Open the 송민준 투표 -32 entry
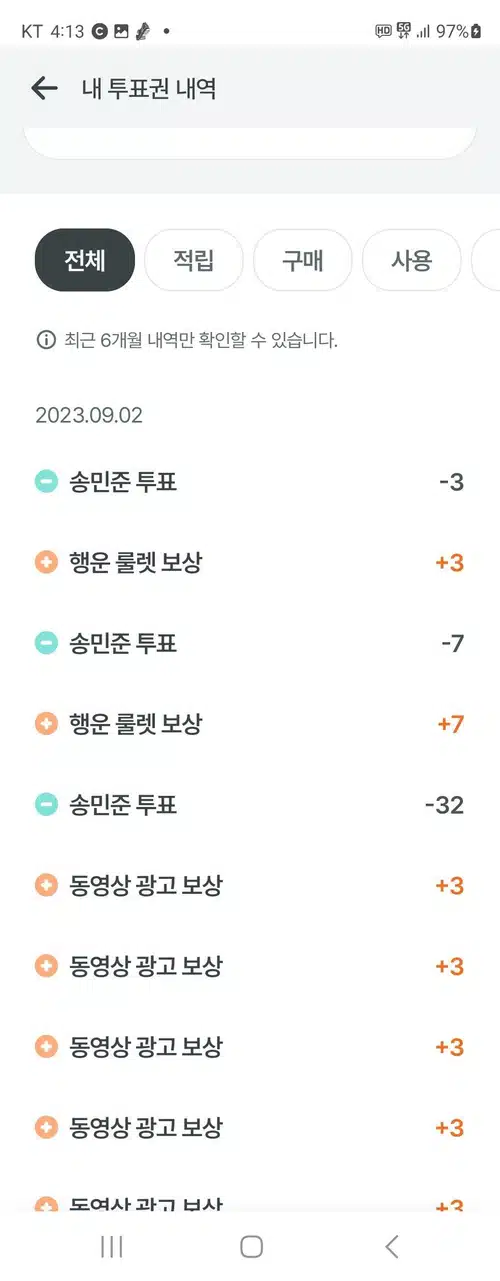Viewport: 500px width, 1281px height. pyautogui.click(x=250, y=804)
